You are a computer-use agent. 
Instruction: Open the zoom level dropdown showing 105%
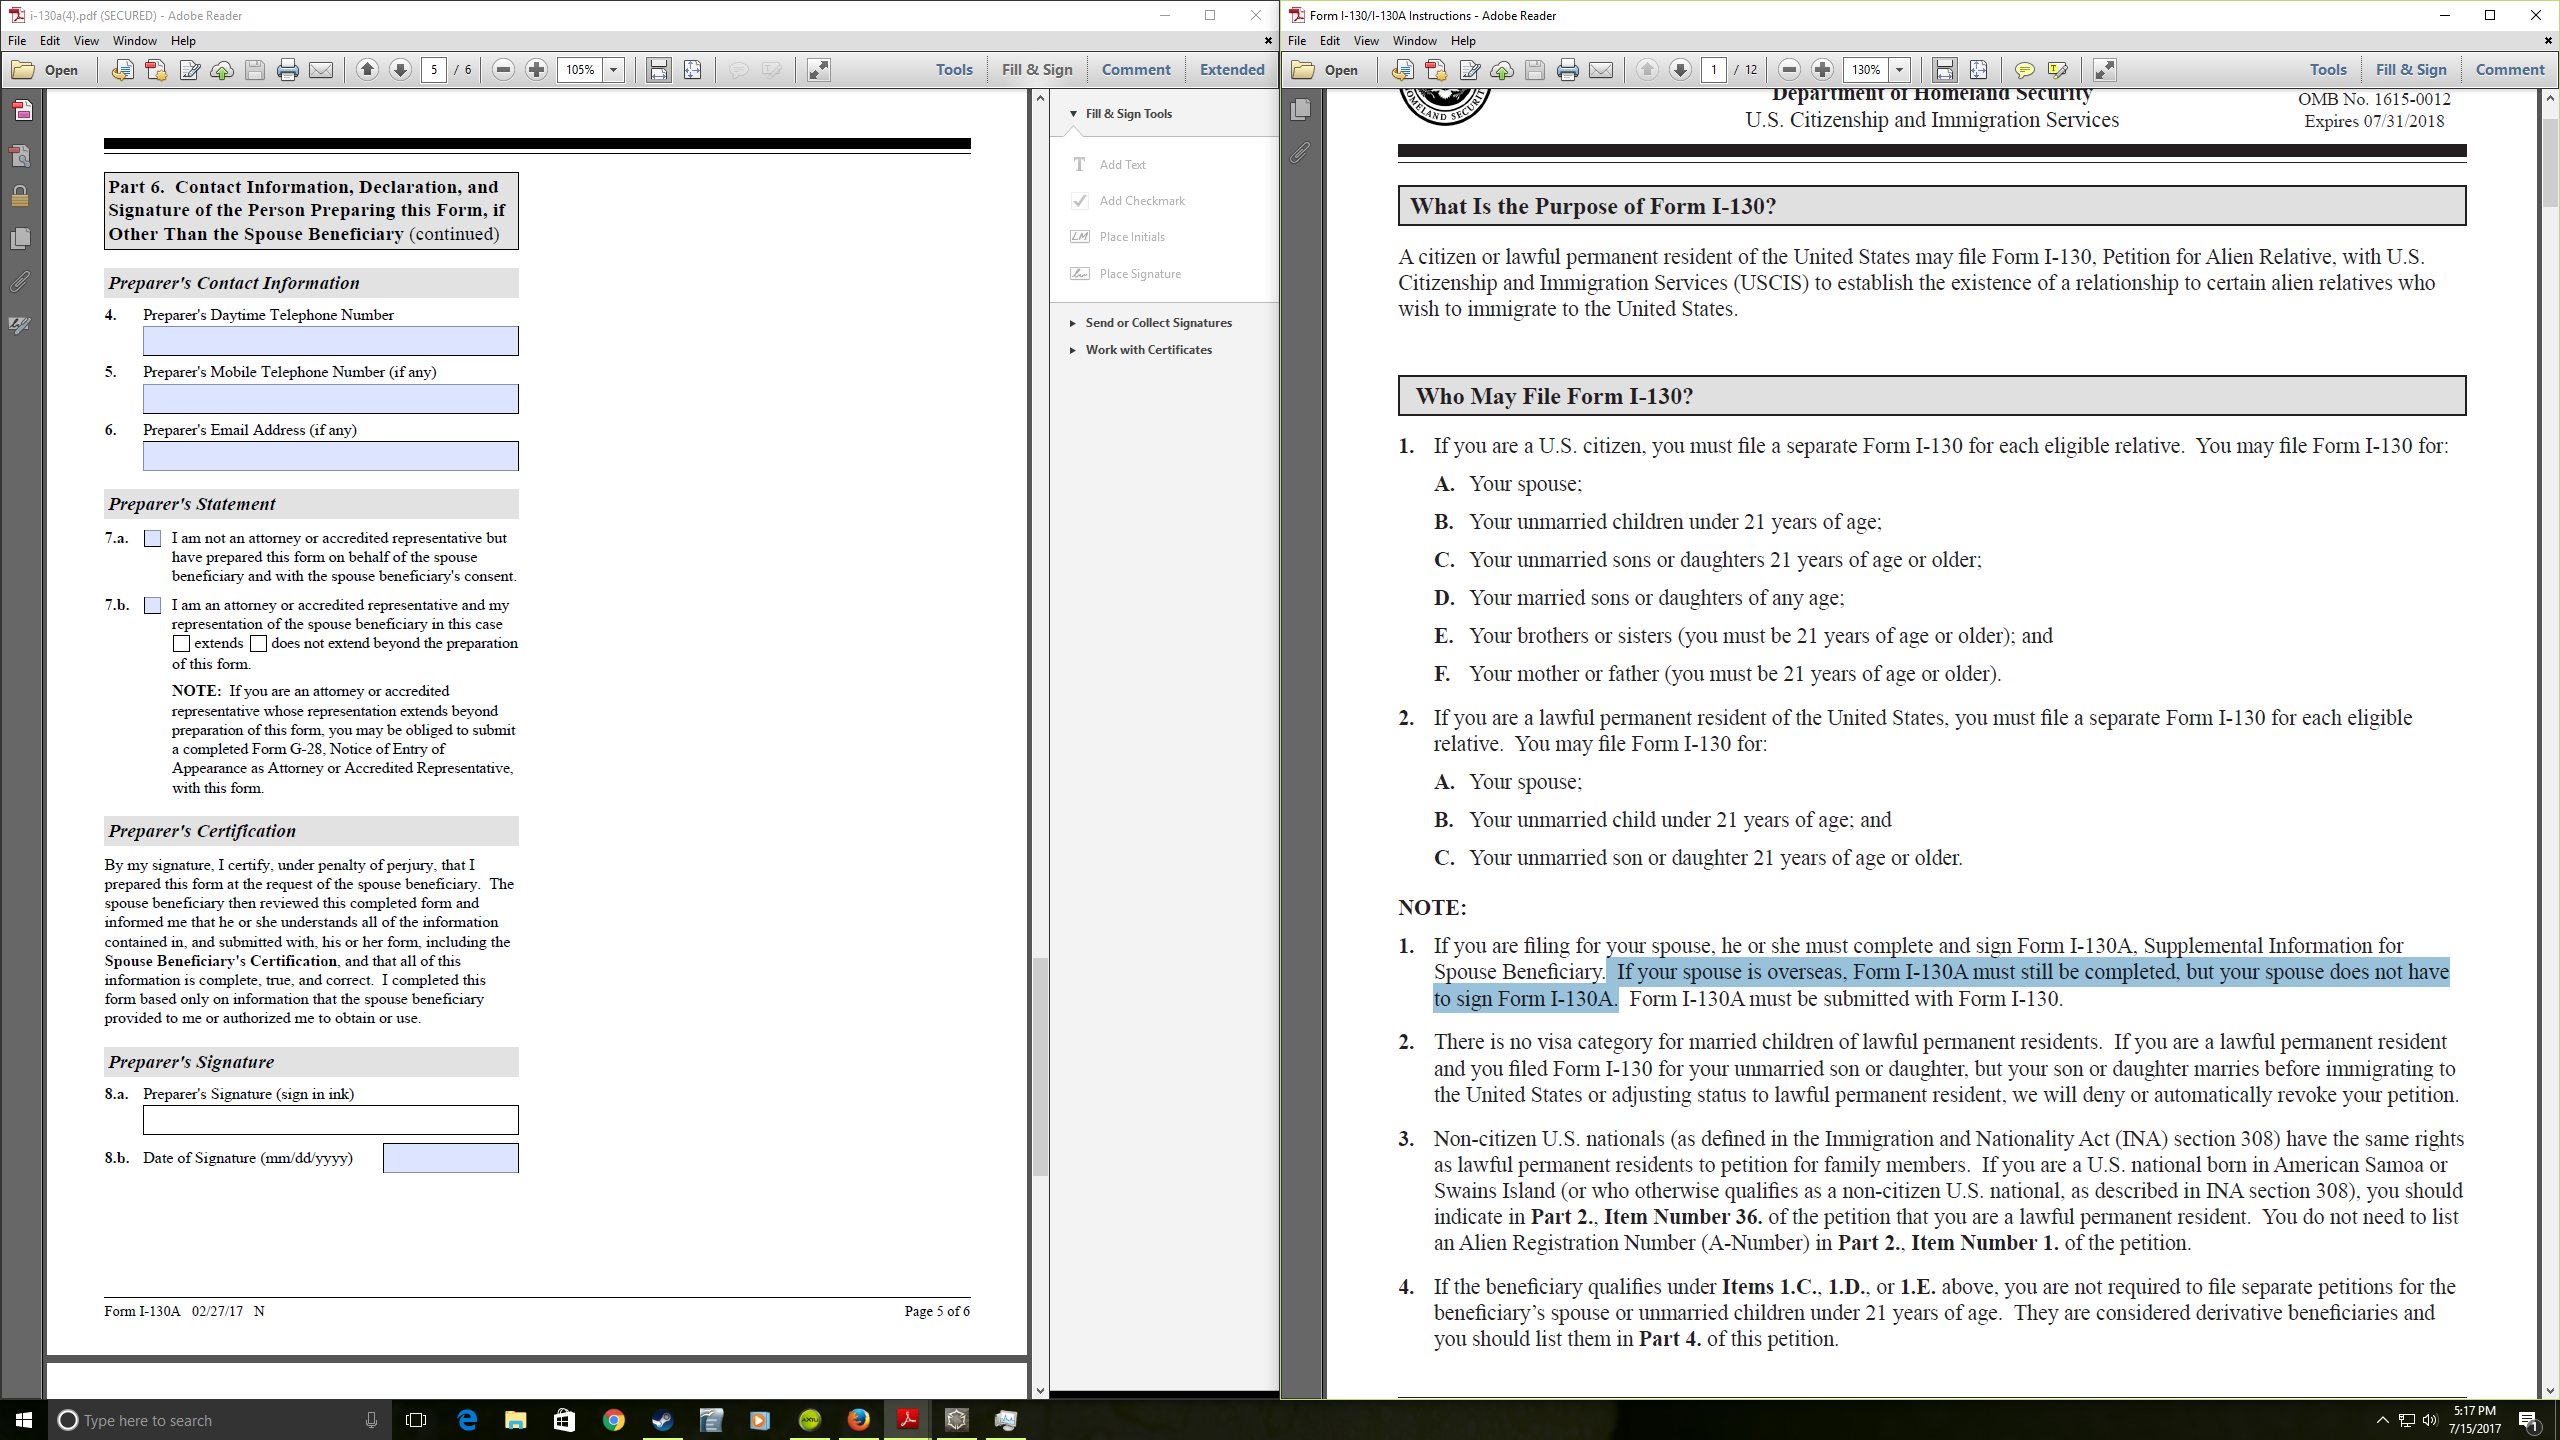point(614,70)
